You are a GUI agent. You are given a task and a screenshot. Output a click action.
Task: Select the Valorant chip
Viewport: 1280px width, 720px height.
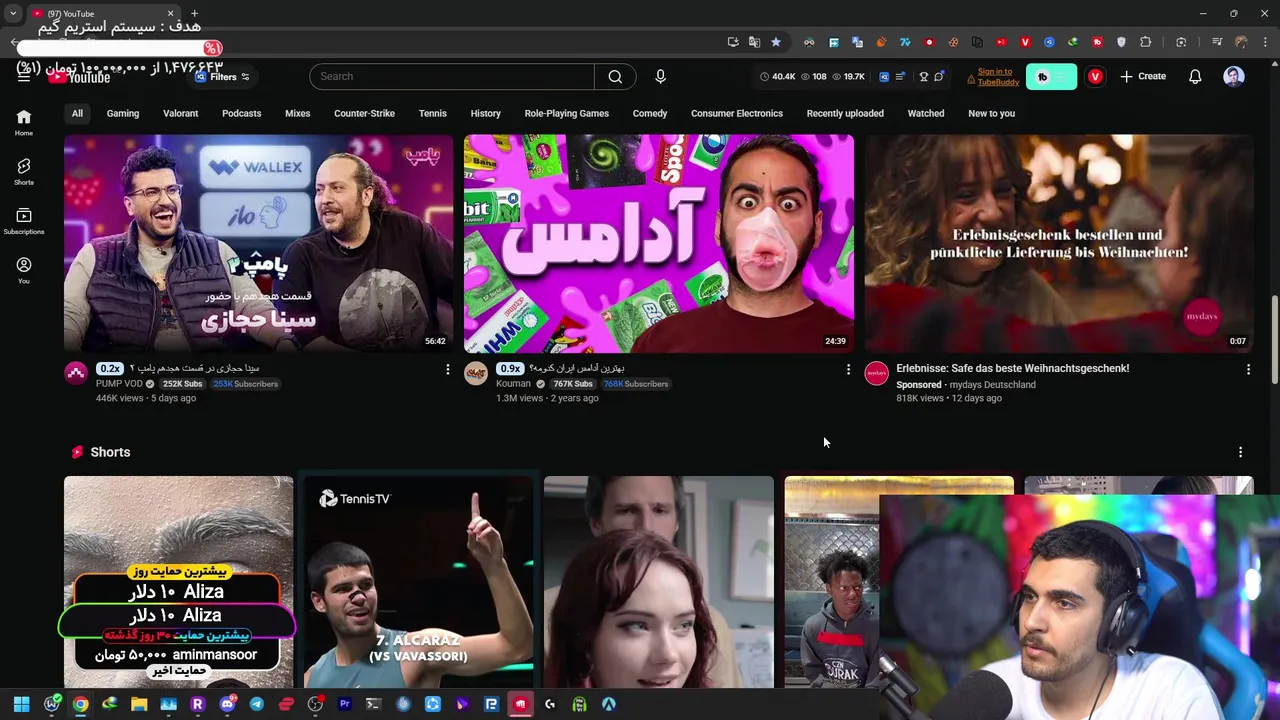(181, 113)
